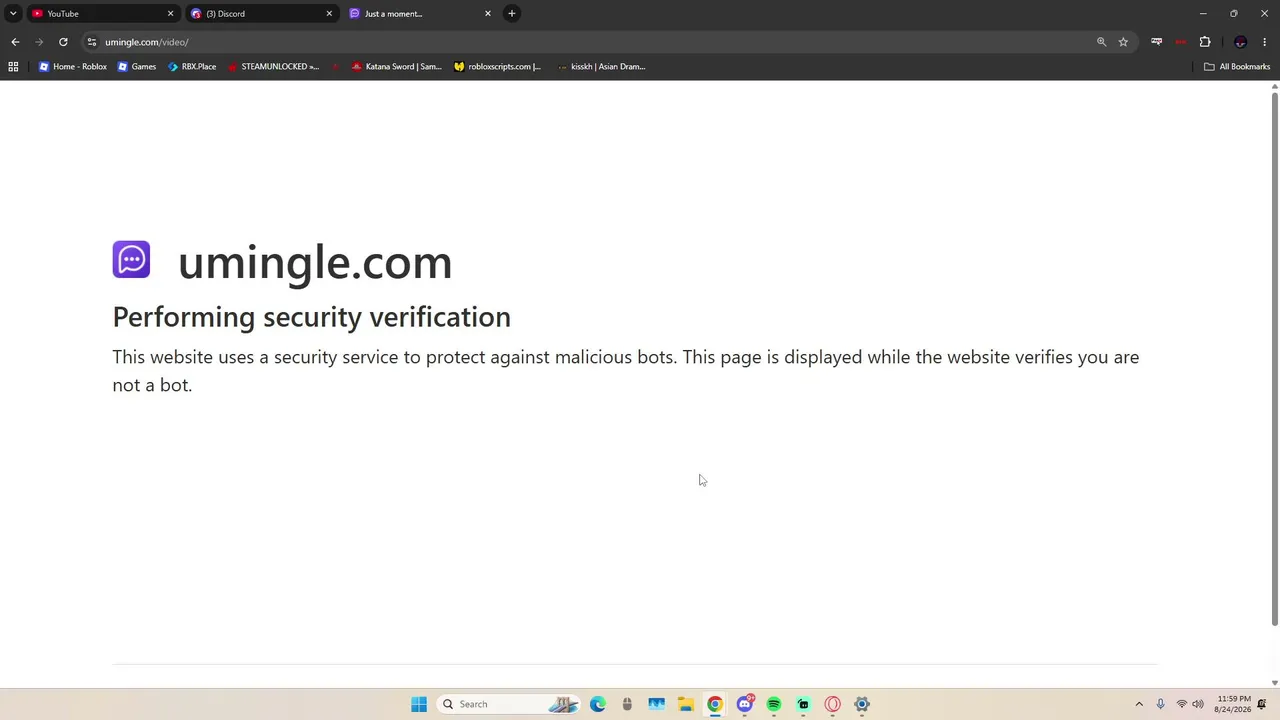Close the 'Just a moment...' tab

(x=488, y=13)
